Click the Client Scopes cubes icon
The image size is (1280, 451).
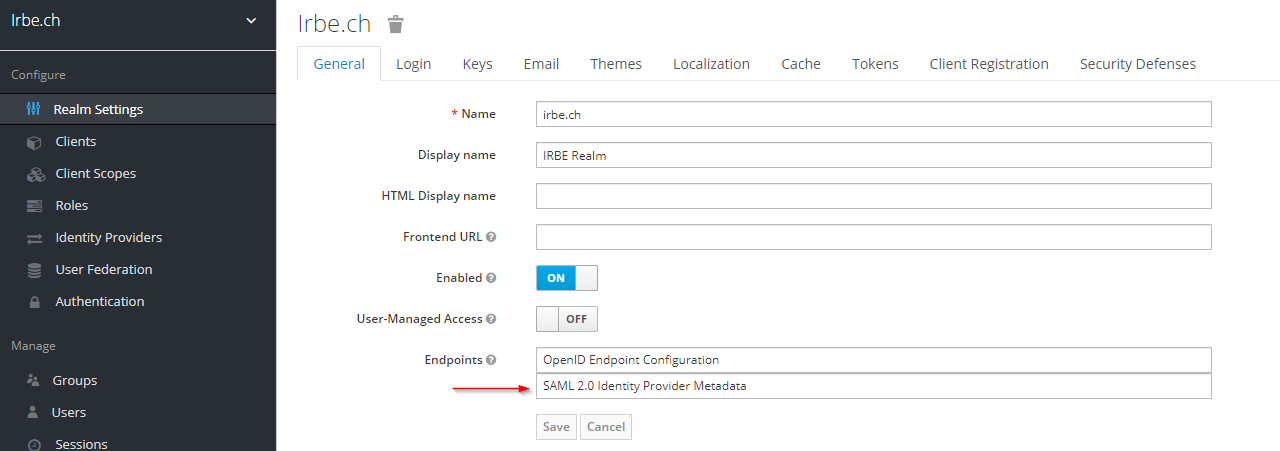(x=35, y=174)
